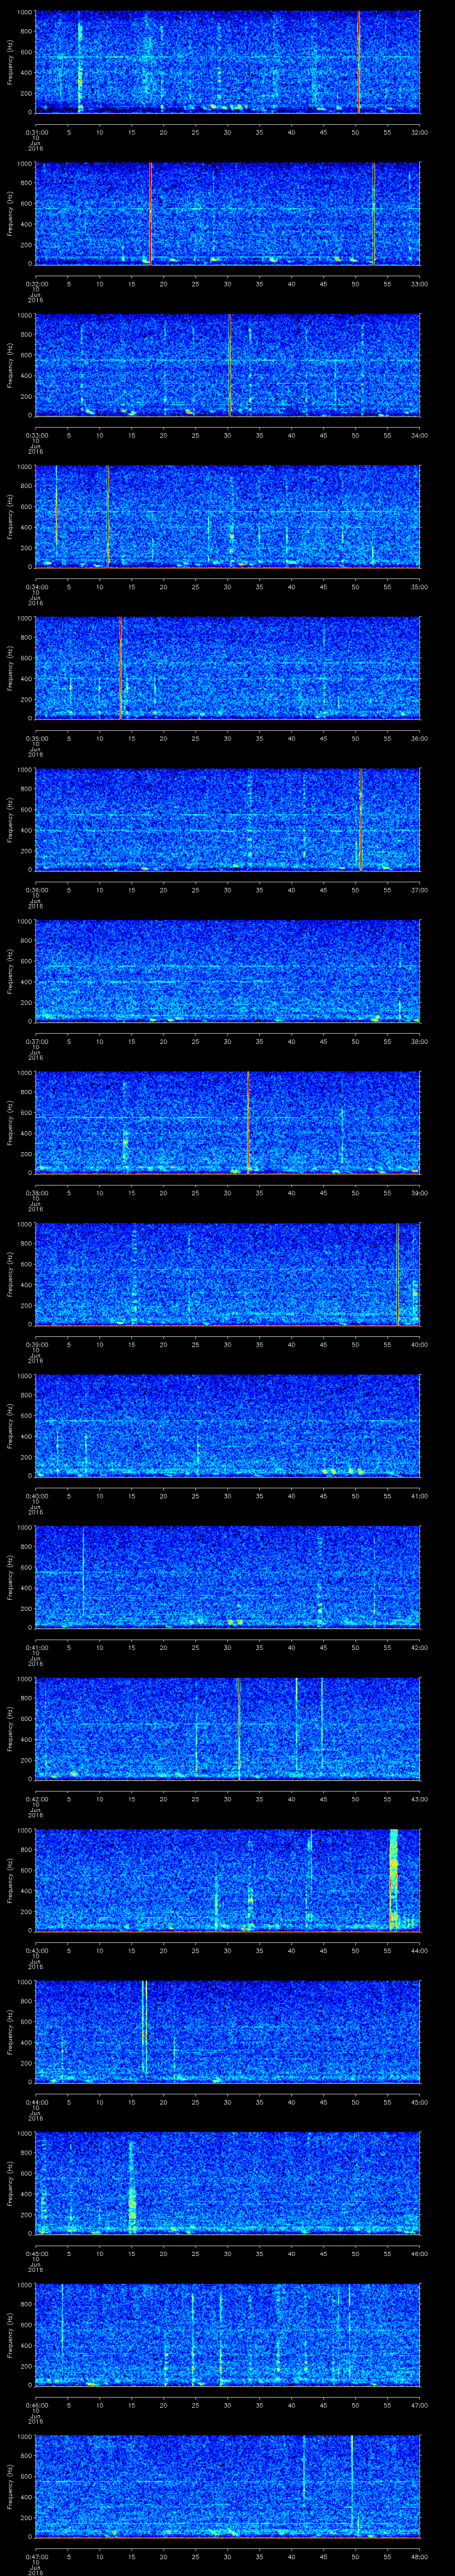Select the red line near 56s in 0:39:00 panel
The image size is (455, 2576).
point(397,1274)
